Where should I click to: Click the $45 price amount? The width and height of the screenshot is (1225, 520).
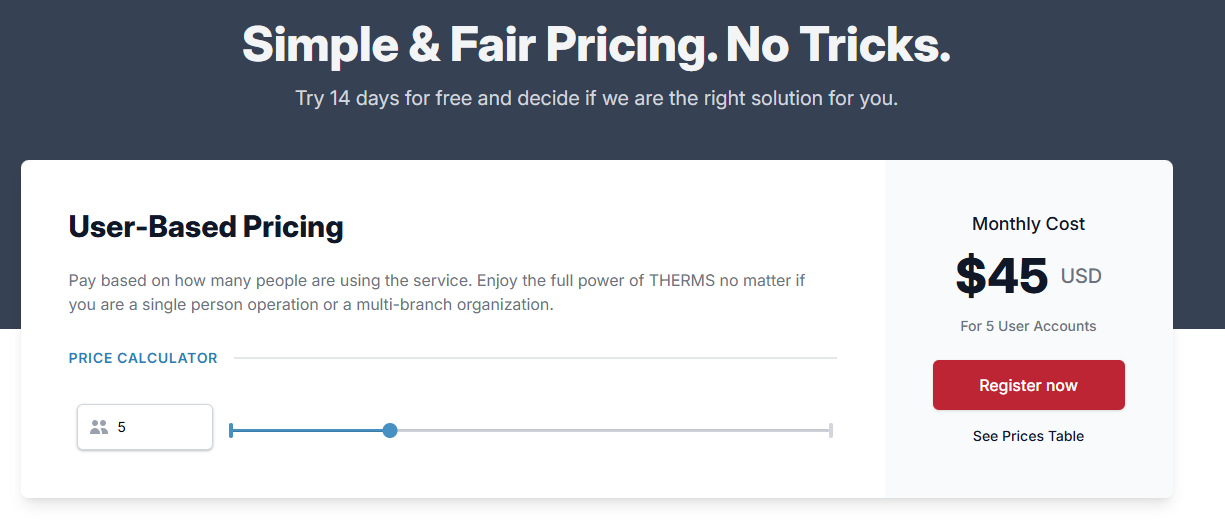(1002, 276)
